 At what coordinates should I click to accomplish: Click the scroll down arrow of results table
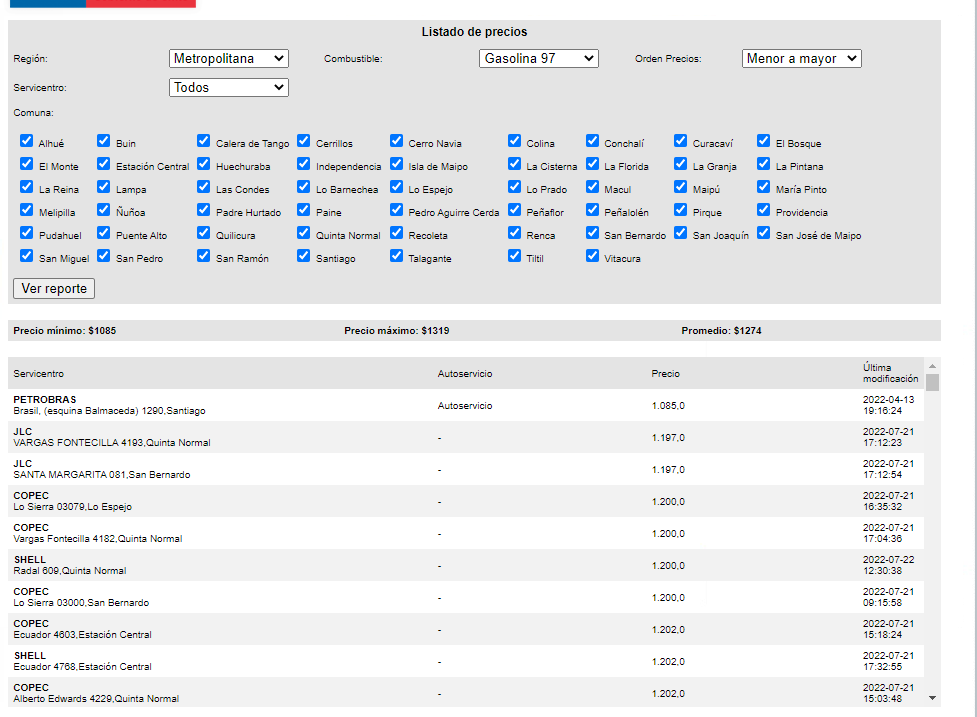point(932,697)
